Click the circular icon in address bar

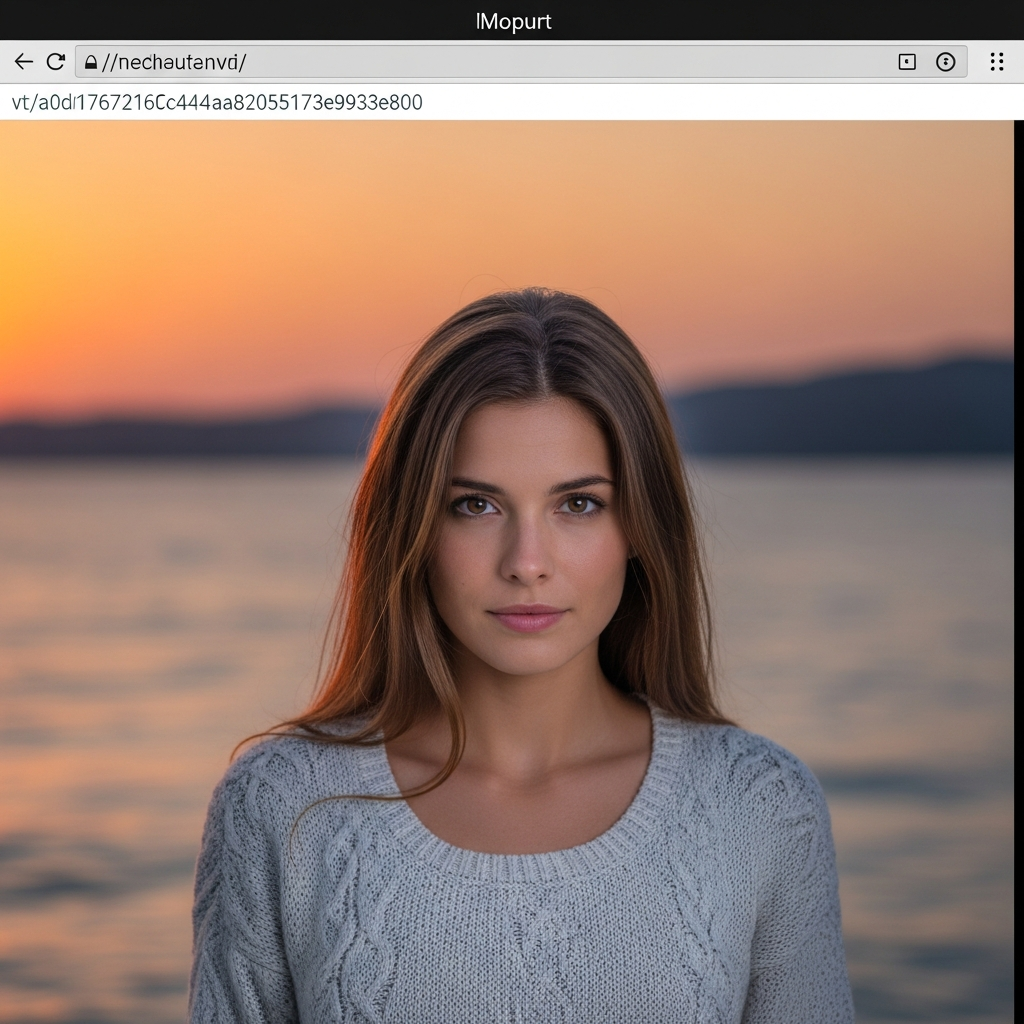945,62
